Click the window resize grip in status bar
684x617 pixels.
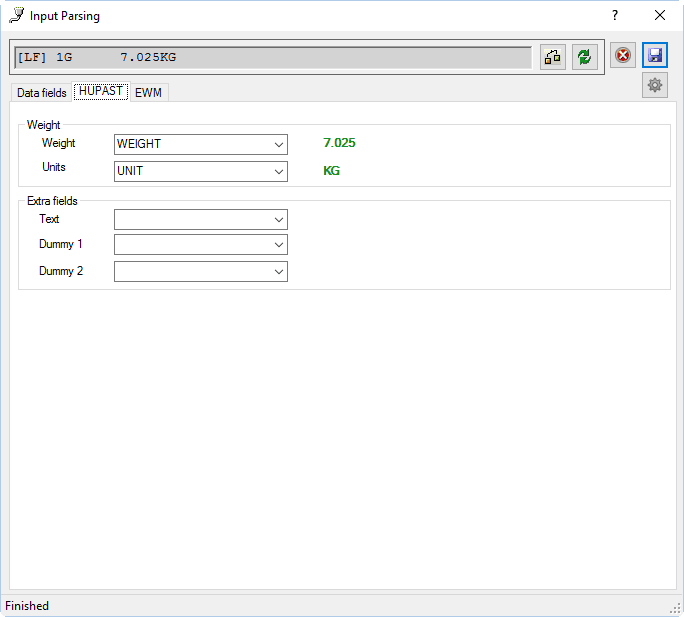pos(675,608)
